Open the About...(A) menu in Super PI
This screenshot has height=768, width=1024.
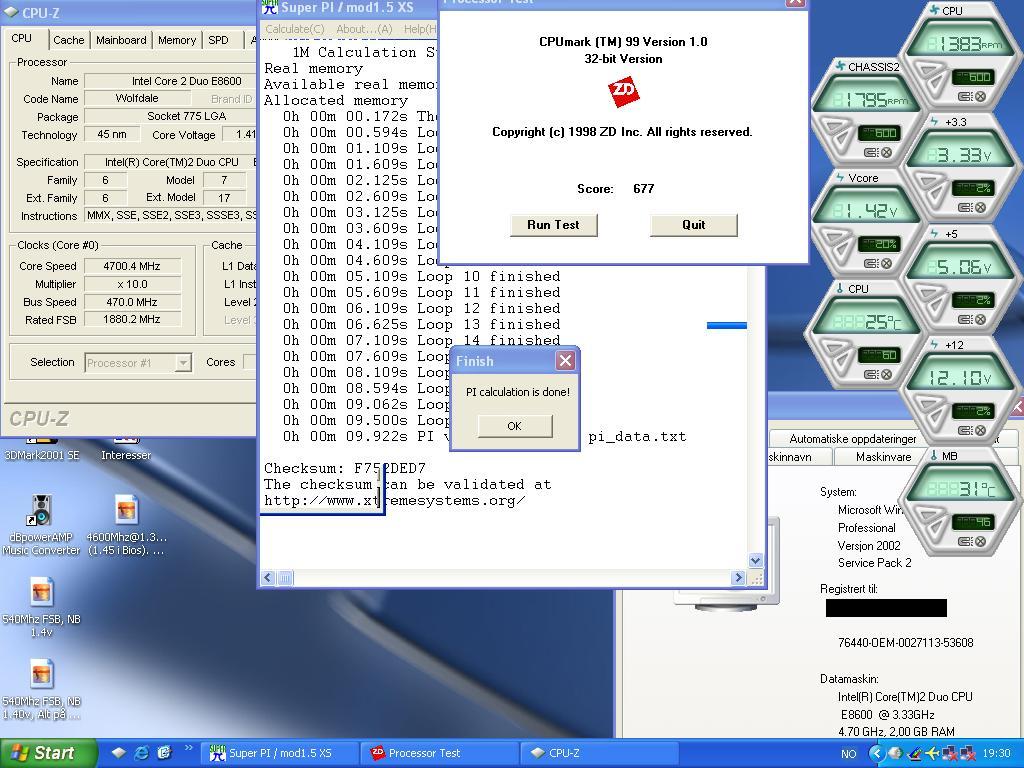point(364,29)
